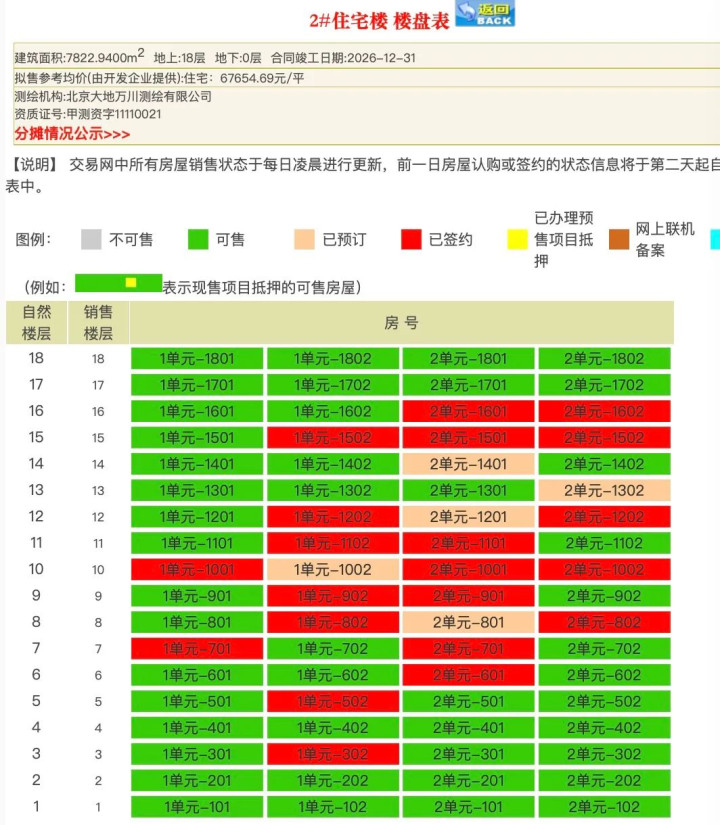Image resolution: width=720 pixels, height=825 pixels.
Task: Open room 2单元-1801
Action: pos(468,359)
